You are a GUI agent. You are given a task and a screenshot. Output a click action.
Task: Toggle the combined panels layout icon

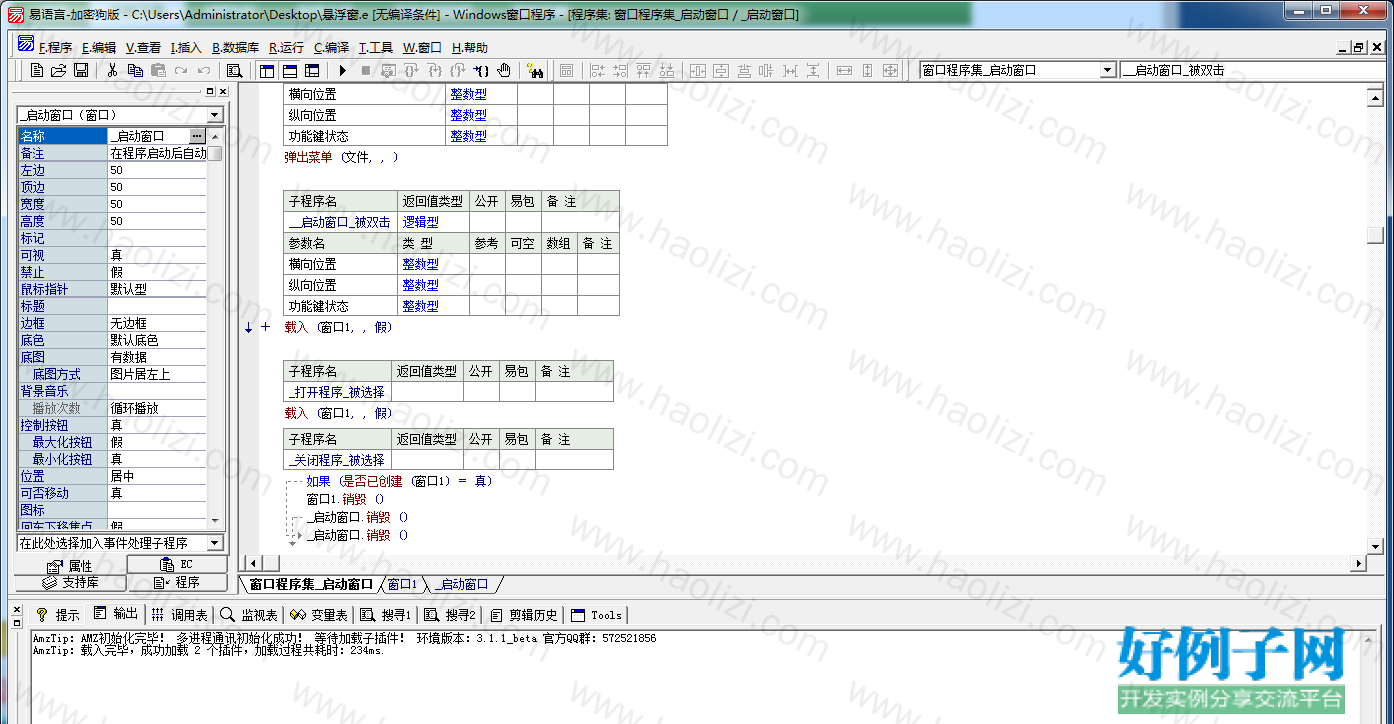coord(313,70)
